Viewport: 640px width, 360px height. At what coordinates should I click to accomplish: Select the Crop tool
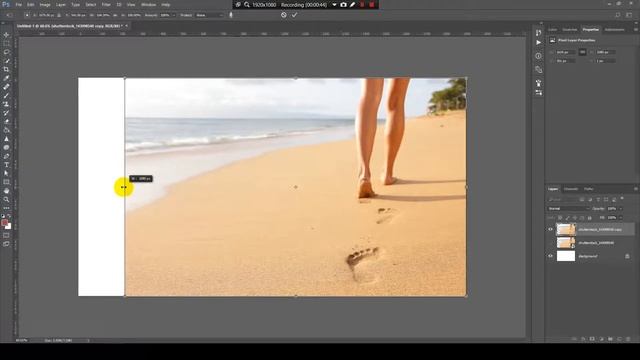coord(6,69)
